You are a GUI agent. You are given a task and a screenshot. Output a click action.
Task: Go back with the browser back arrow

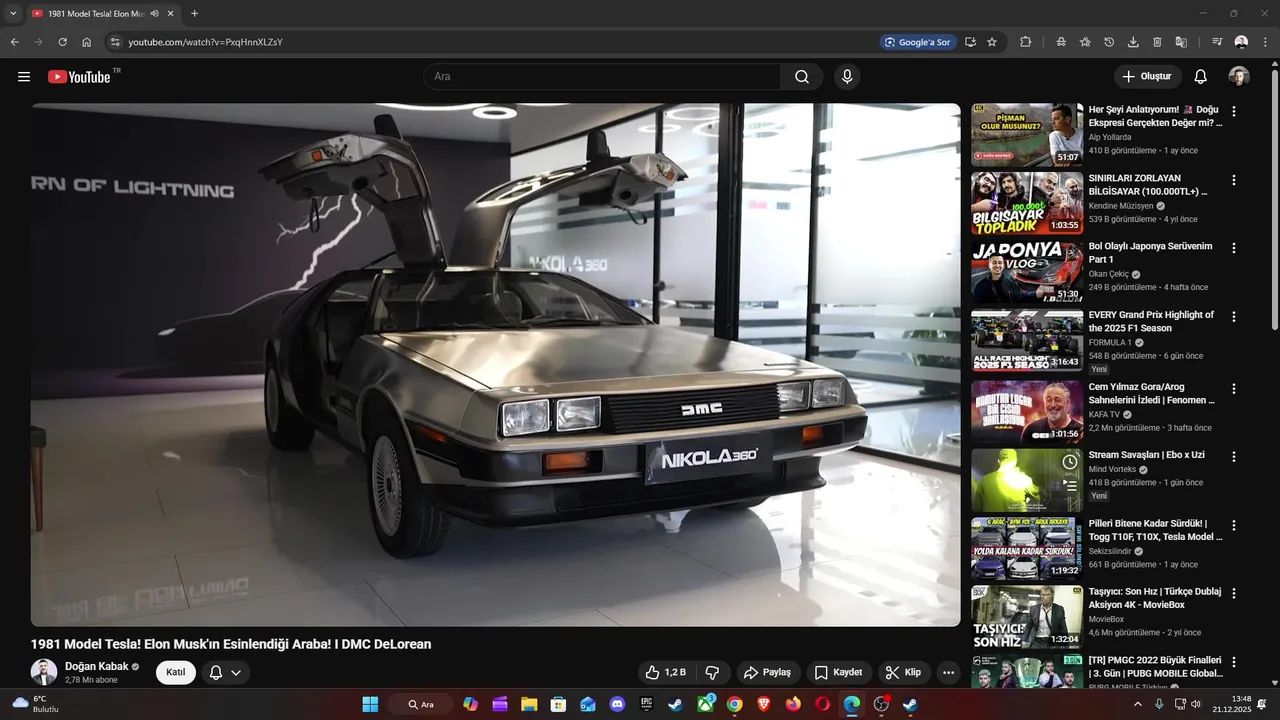[x=15, y=42]
